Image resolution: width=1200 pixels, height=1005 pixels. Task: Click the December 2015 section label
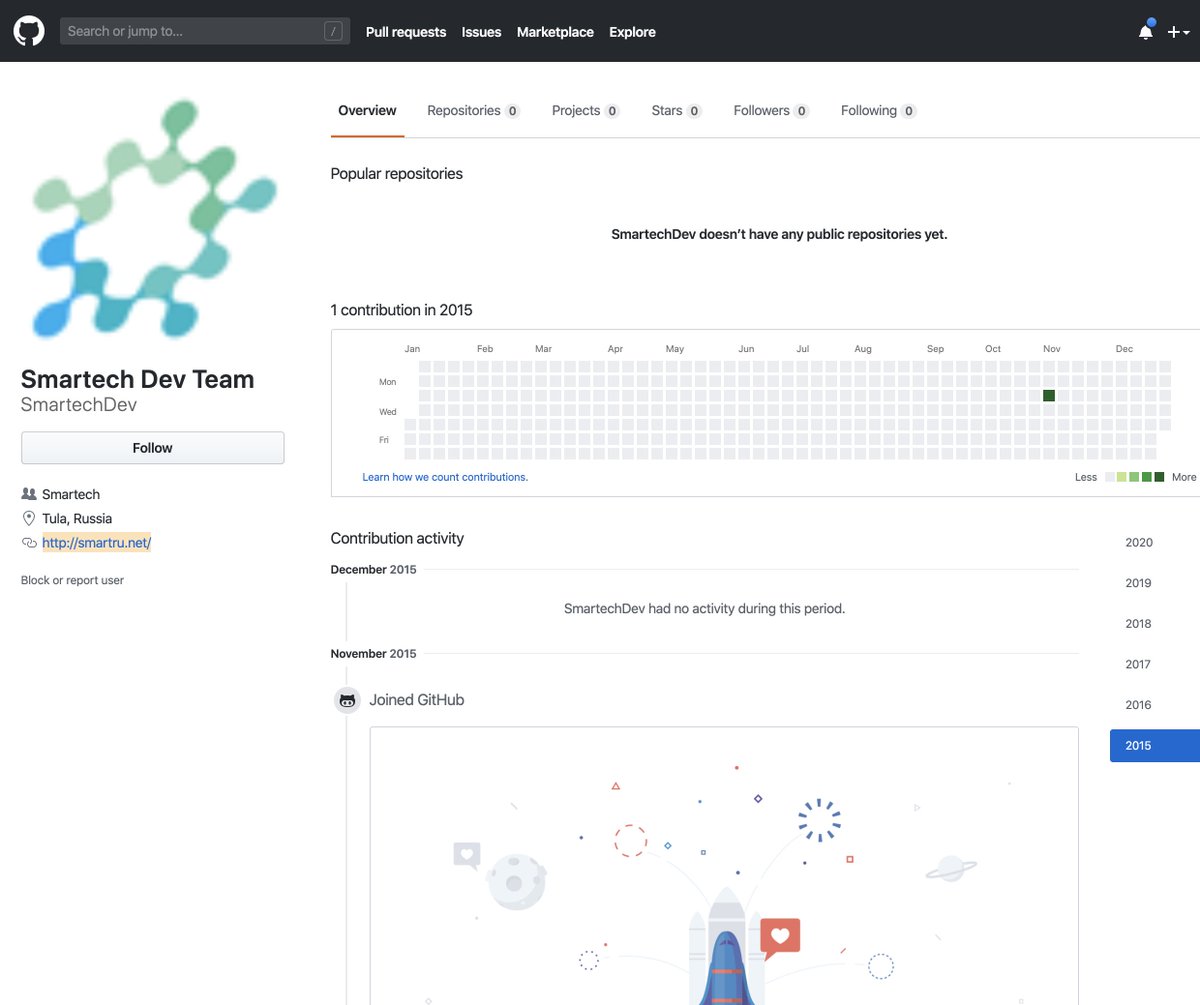[x=373, y=570]
